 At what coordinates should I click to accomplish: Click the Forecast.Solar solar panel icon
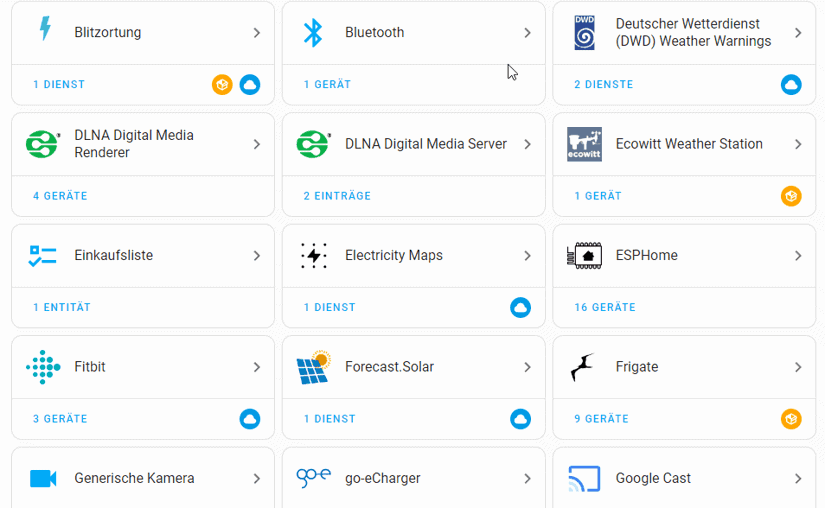coord(314,367)
